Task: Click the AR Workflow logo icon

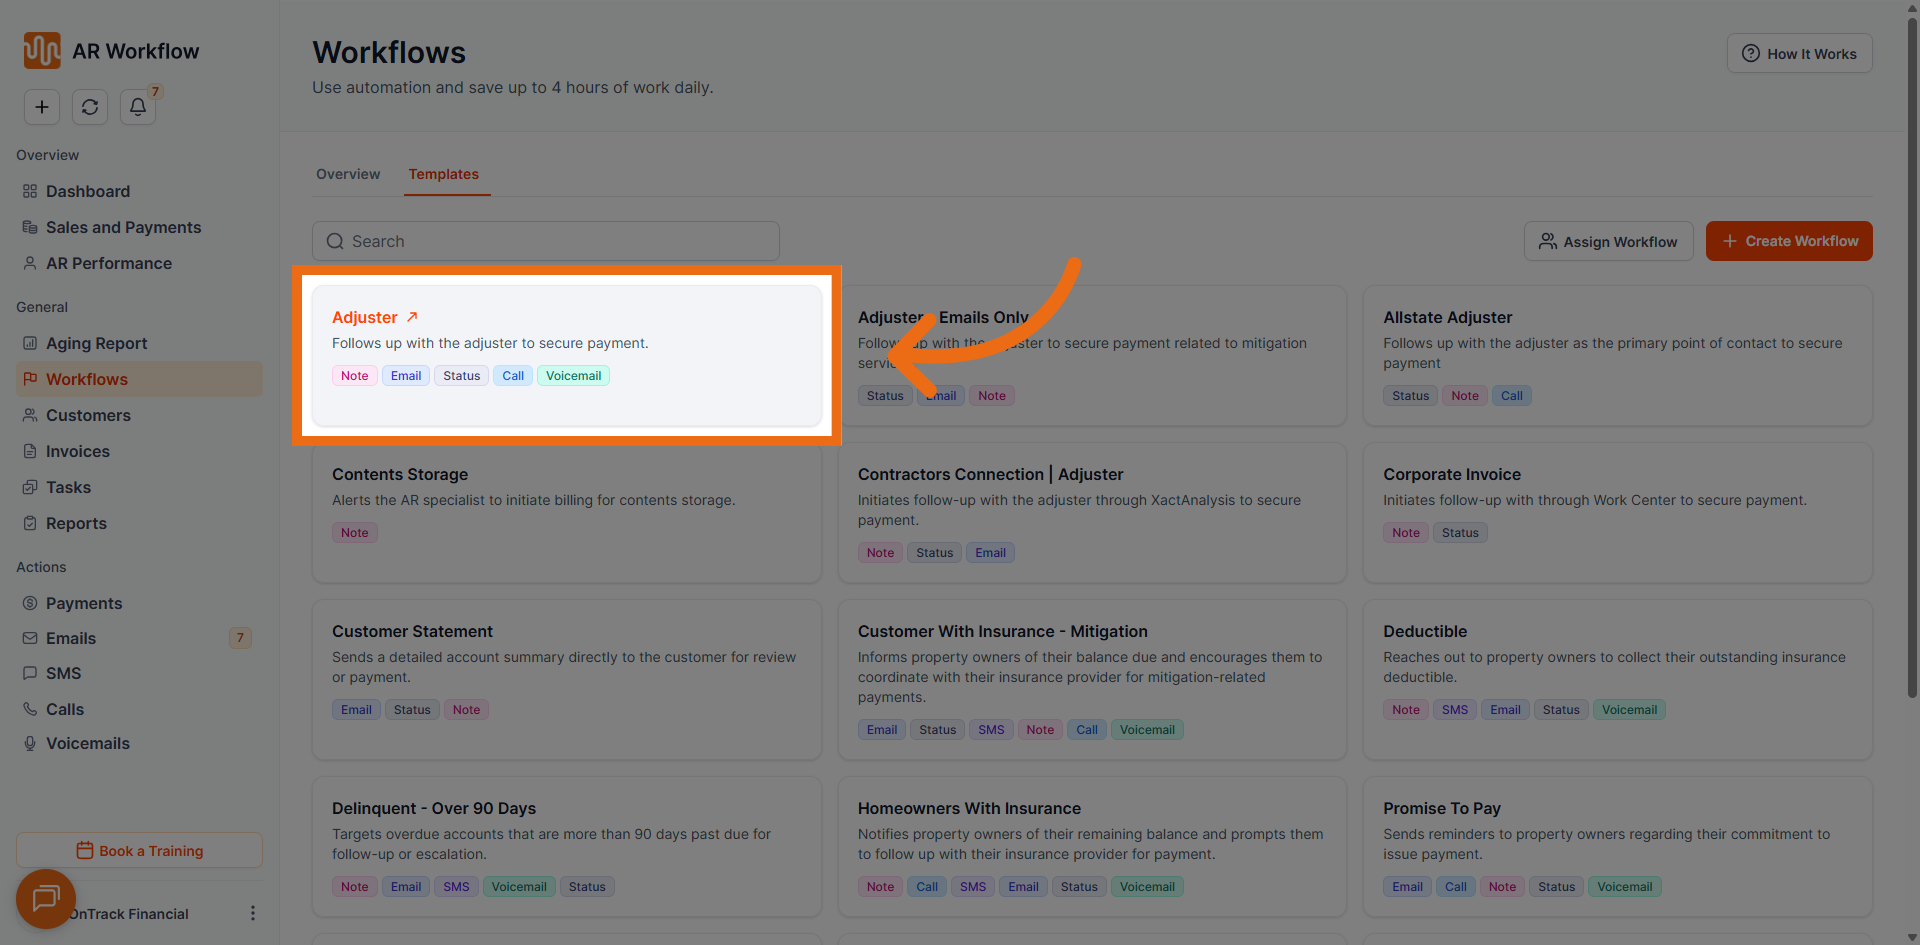Action: (41, 50)
